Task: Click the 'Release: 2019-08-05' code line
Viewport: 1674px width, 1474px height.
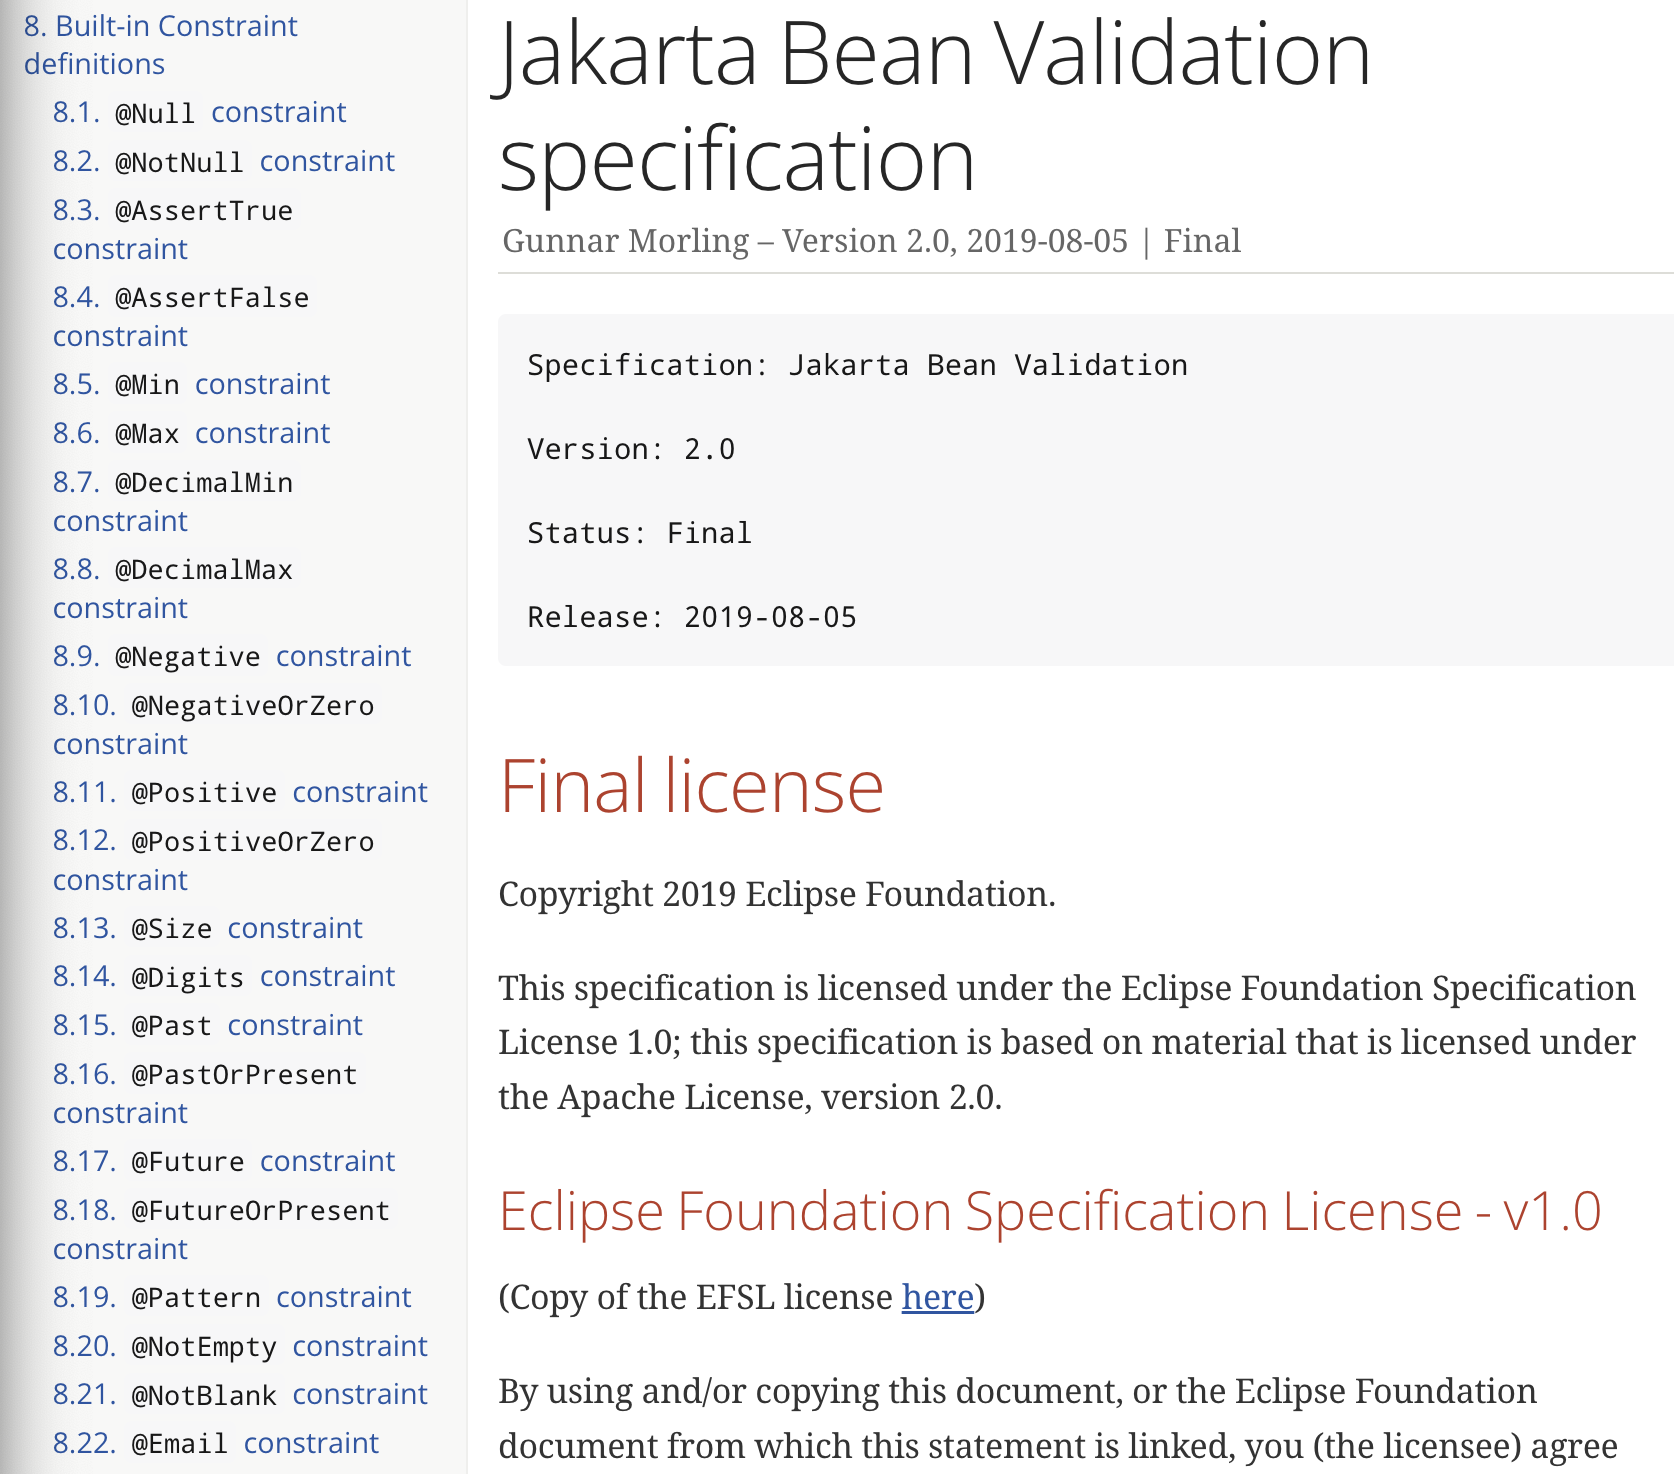Action: pos(692,617)
